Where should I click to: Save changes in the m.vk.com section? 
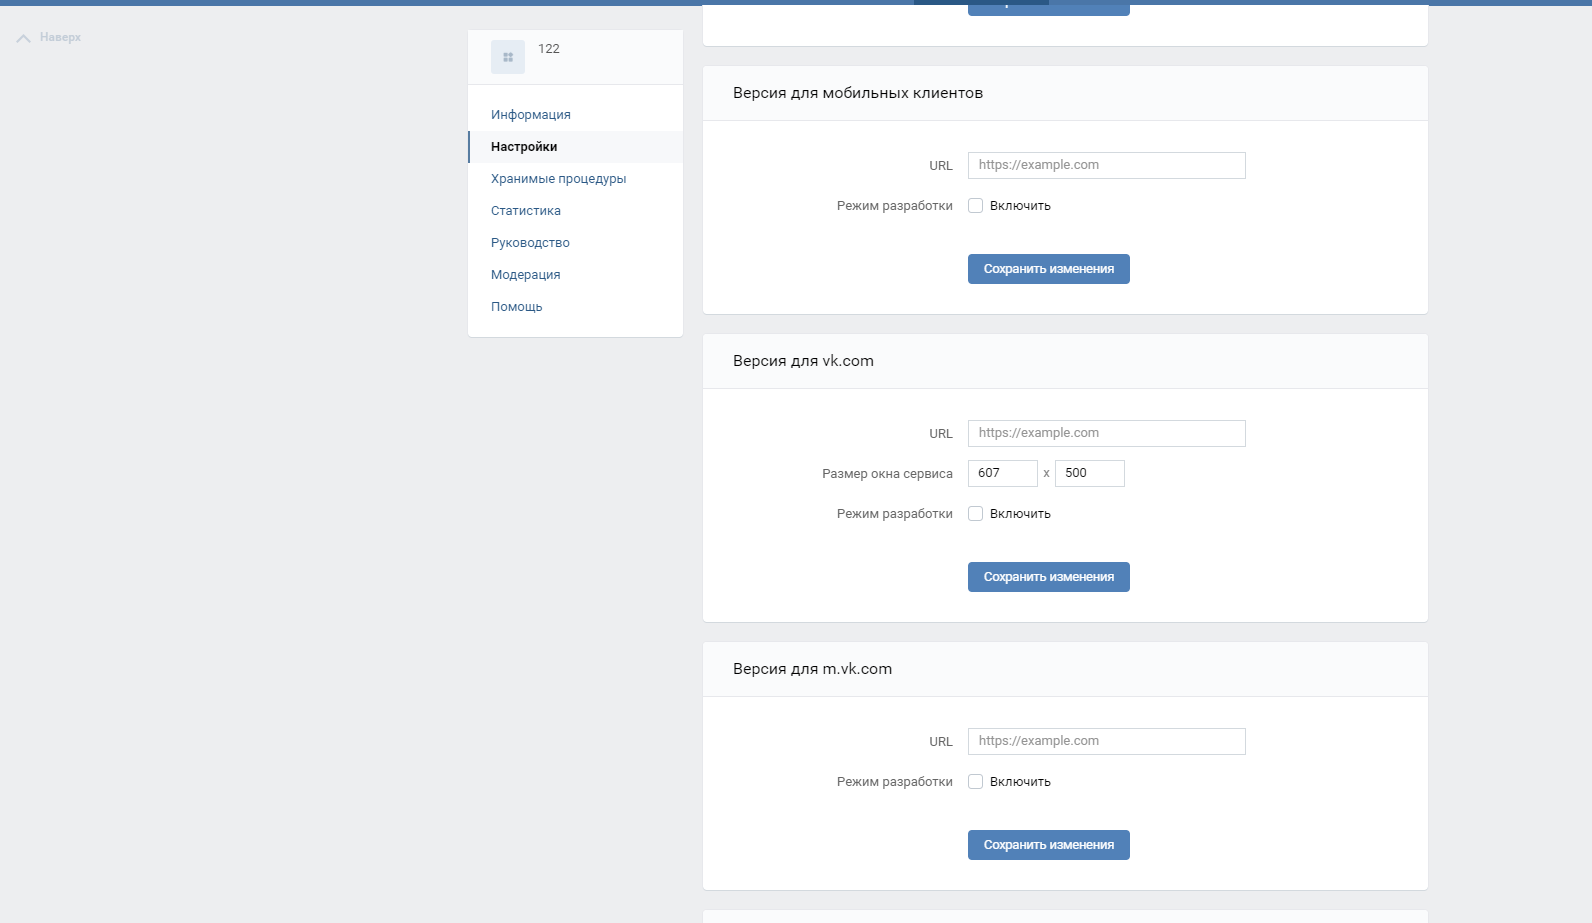pos(1048,845)
